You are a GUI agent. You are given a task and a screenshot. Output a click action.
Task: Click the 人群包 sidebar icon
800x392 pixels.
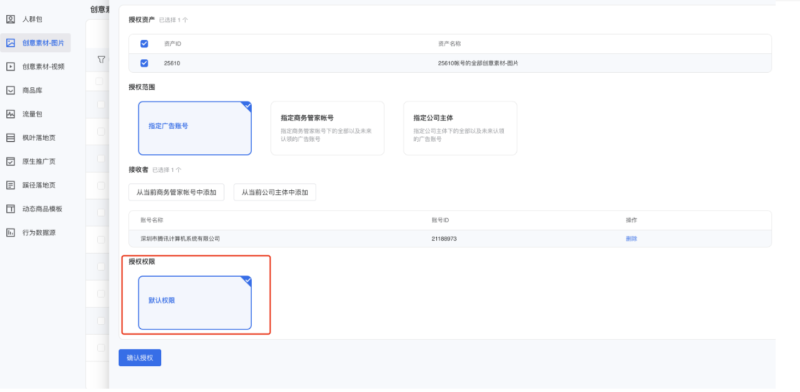[x=10, y=19]
